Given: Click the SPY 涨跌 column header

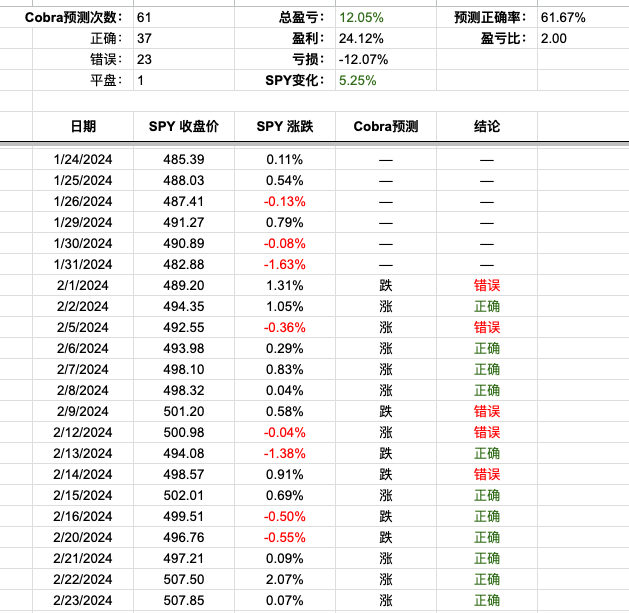Looking at the screenshot, I should pos(285,126).
